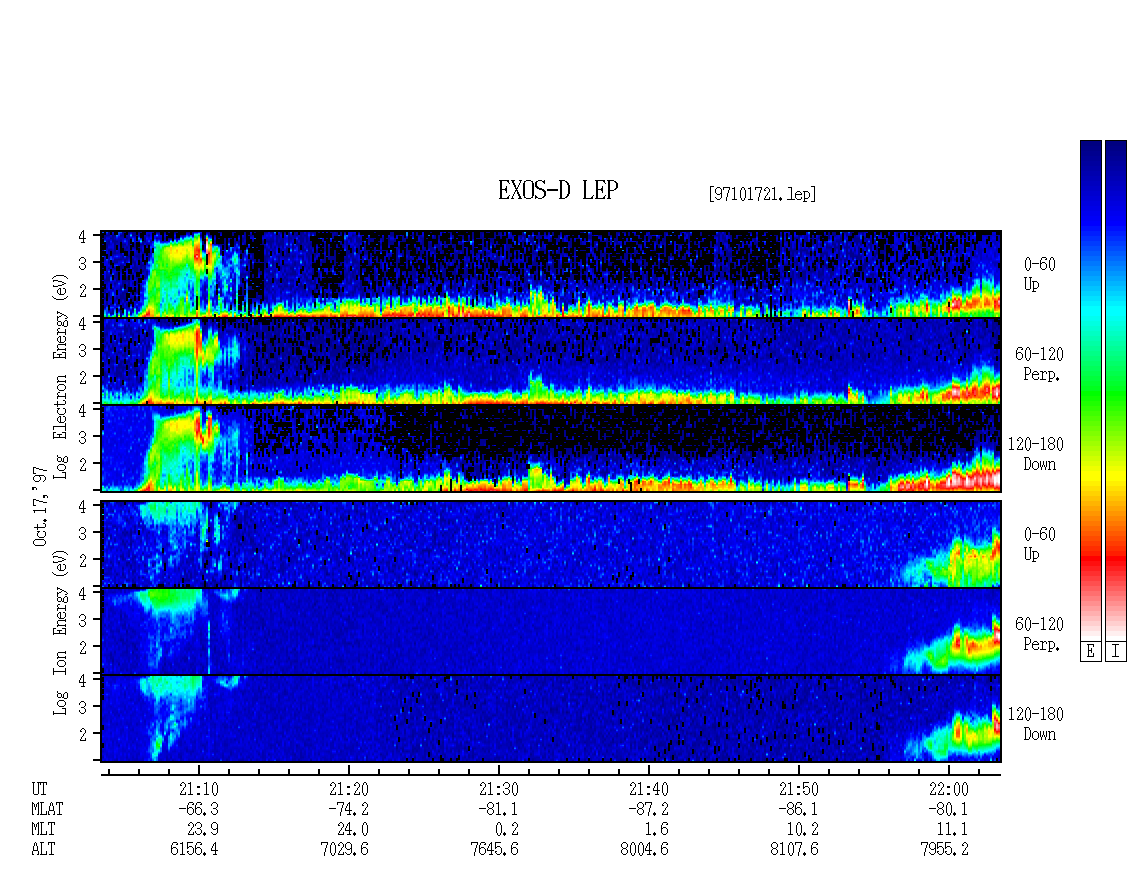Click the electron color scale bar labeled E
The height and width of the screenshot is (875, 1130).
coord(1090,389)
